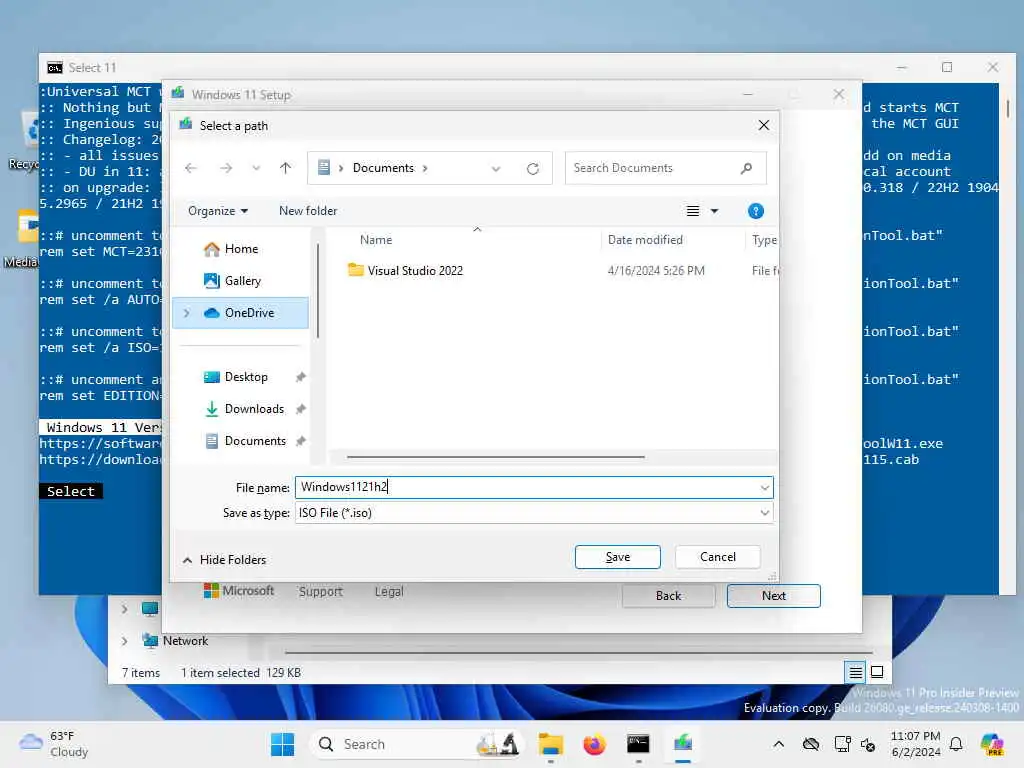The width and height of the screenshot is (1024, 768).
Task: Launch Firefox from the taskbar
Action: tap(594, 744)
